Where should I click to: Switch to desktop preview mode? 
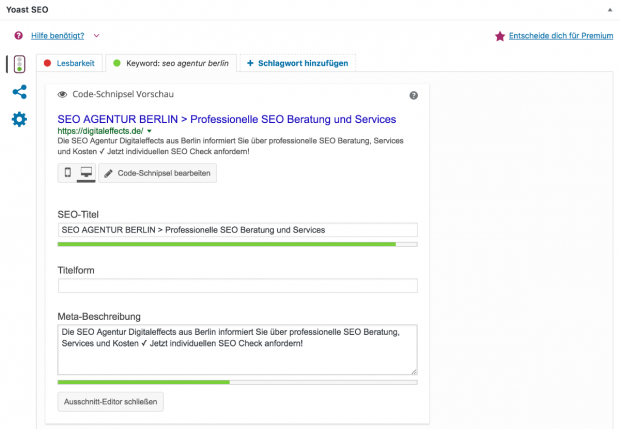(x=86, y=173)
